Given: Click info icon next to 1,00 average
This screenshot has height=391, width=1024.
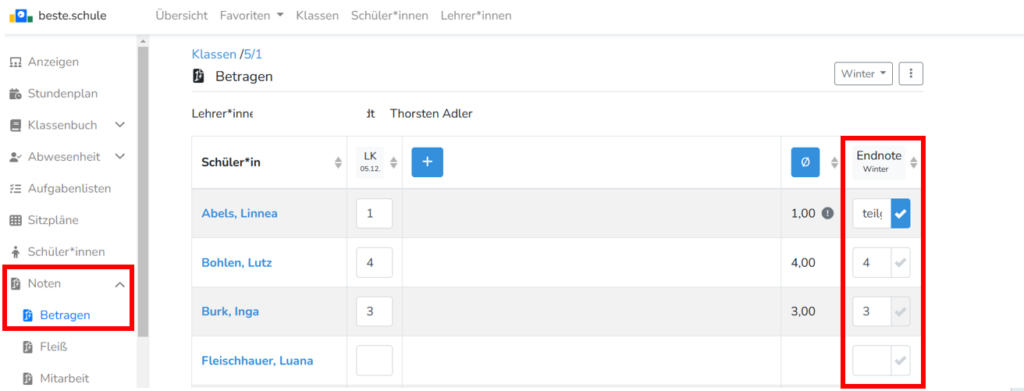Looking at the screenshot, I should 827,213.
